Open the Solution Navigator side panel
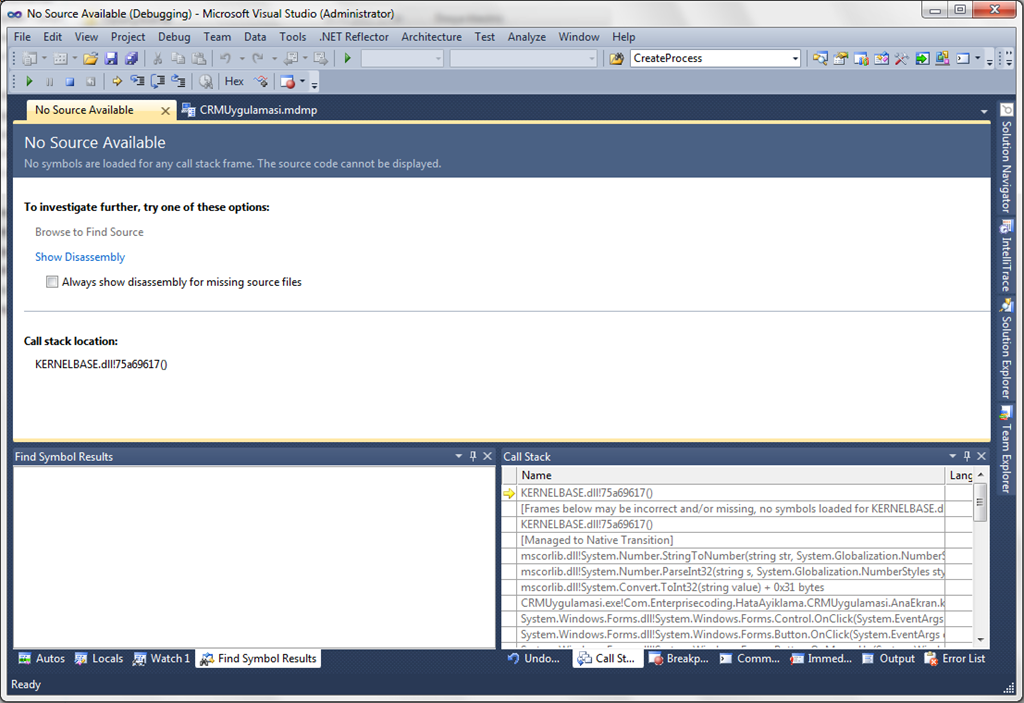The height and width of the screenshot is (703, 1024). click(1006, 159)
